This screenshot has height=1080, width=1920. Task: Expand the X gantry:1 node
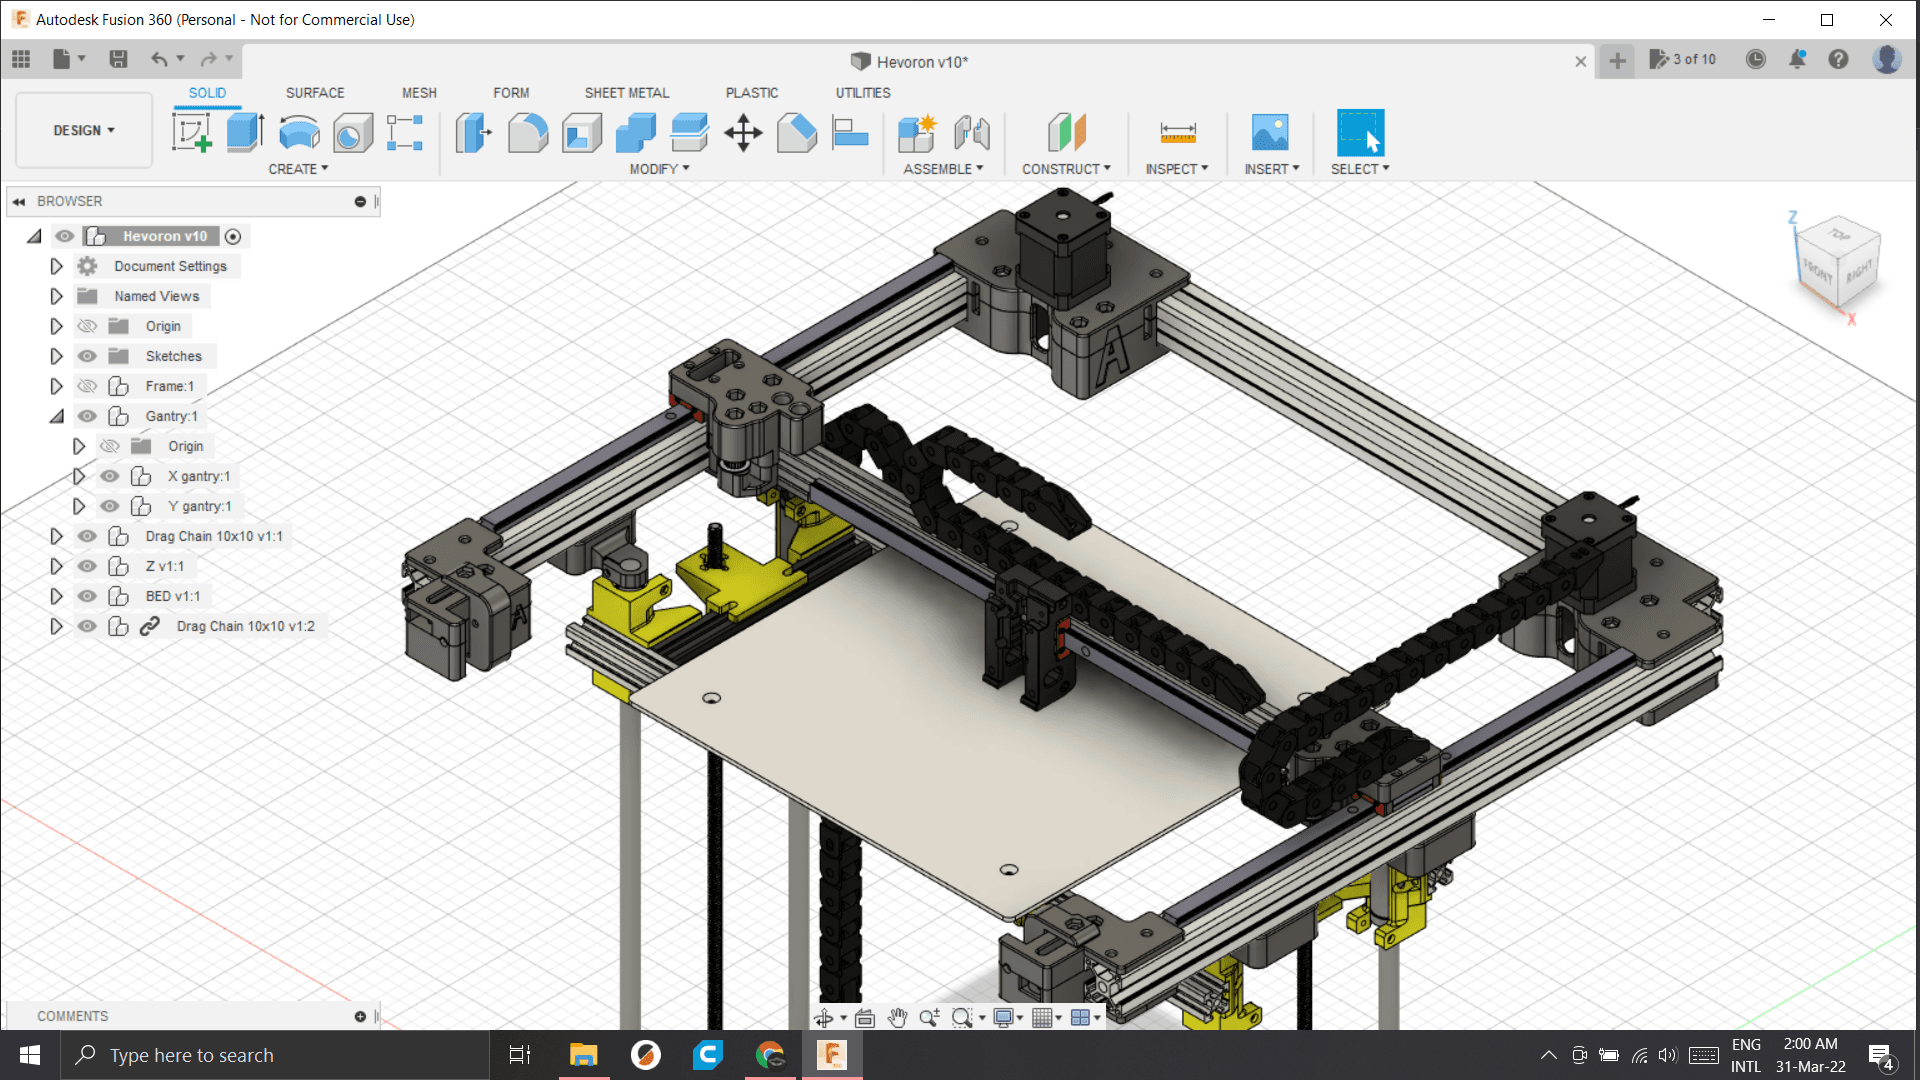coord(79,476)
